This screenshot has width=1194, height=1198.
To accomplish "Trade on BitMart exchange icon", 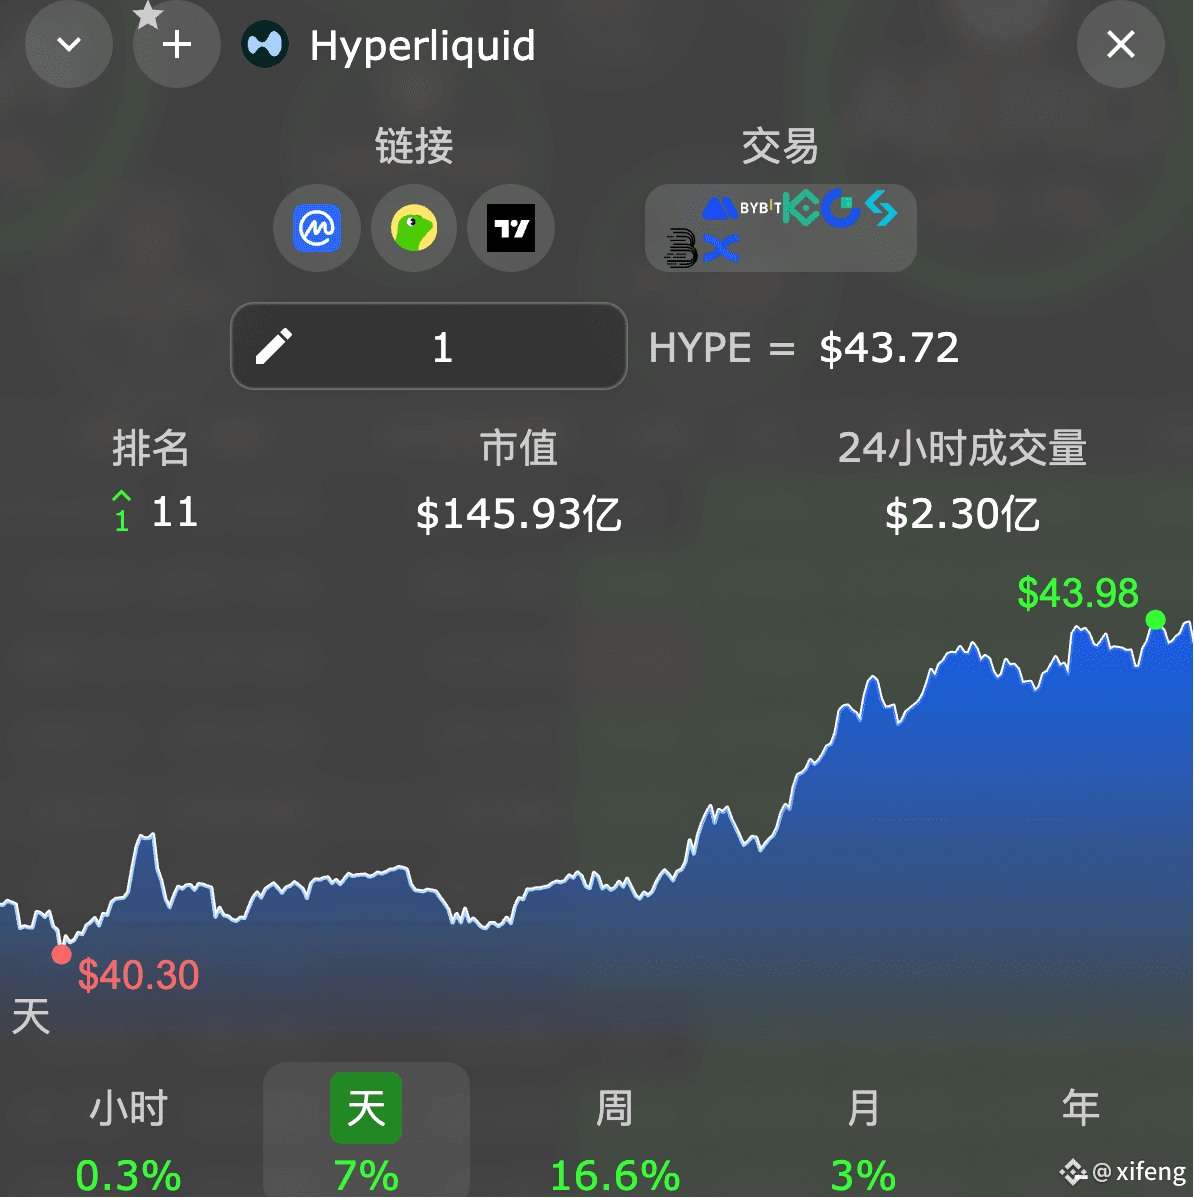I will [x=681, y=248].
